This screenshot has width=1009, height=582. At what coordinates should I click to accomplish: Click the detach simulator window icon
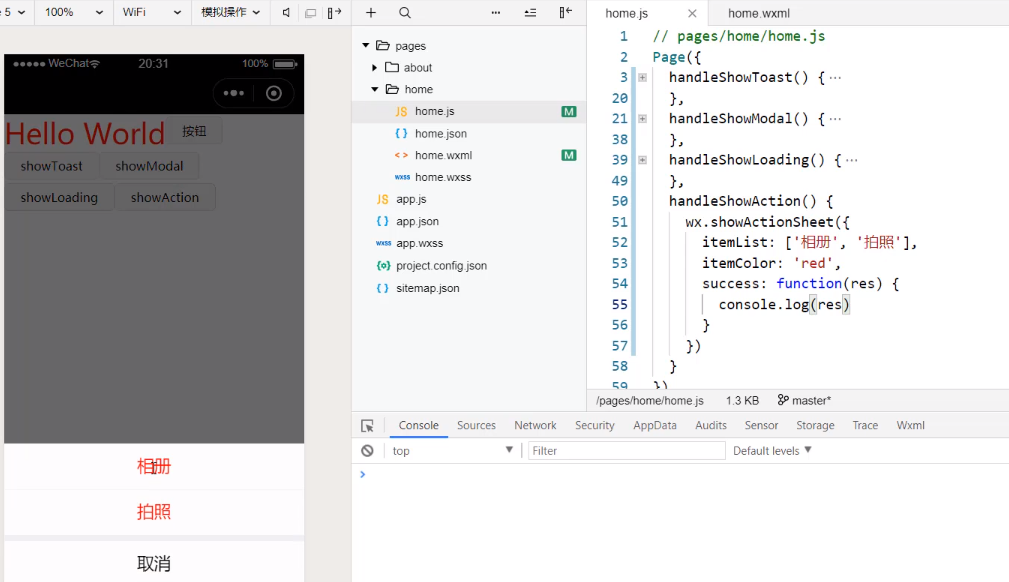coord(310,13)
